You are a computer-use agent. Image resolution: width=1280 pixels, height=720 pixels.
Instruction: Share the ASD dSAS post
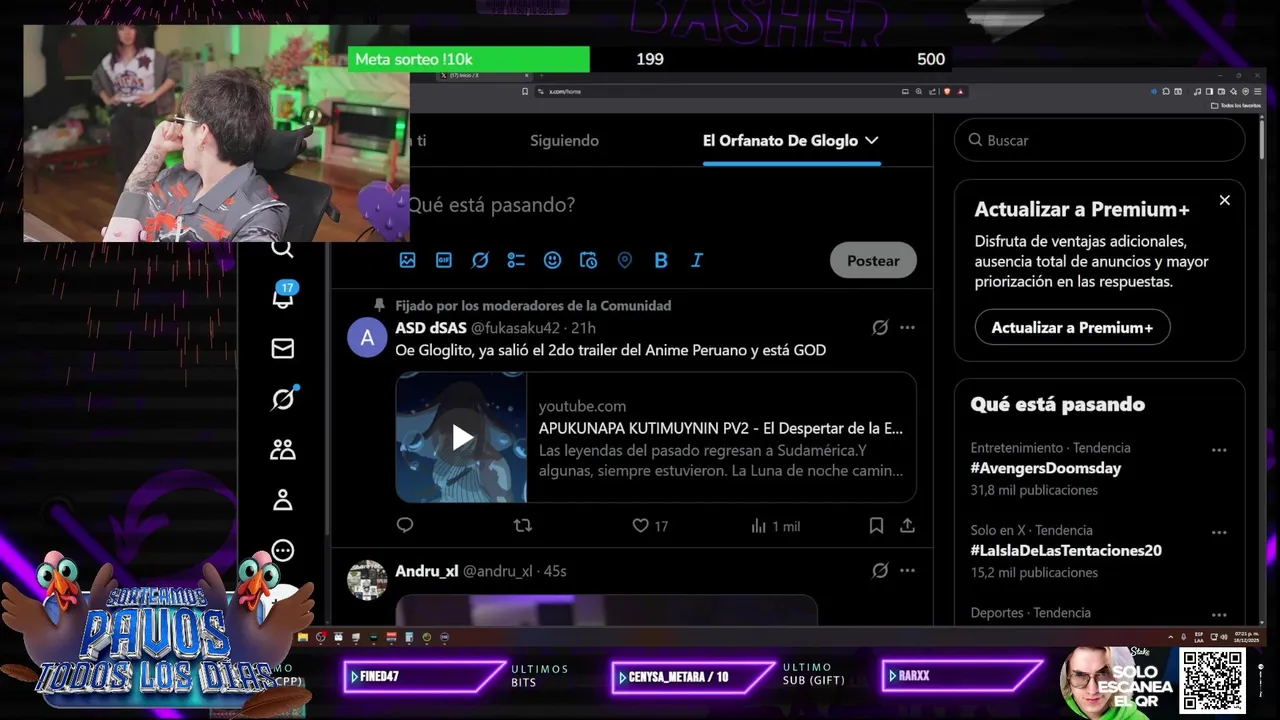point(907,525)
